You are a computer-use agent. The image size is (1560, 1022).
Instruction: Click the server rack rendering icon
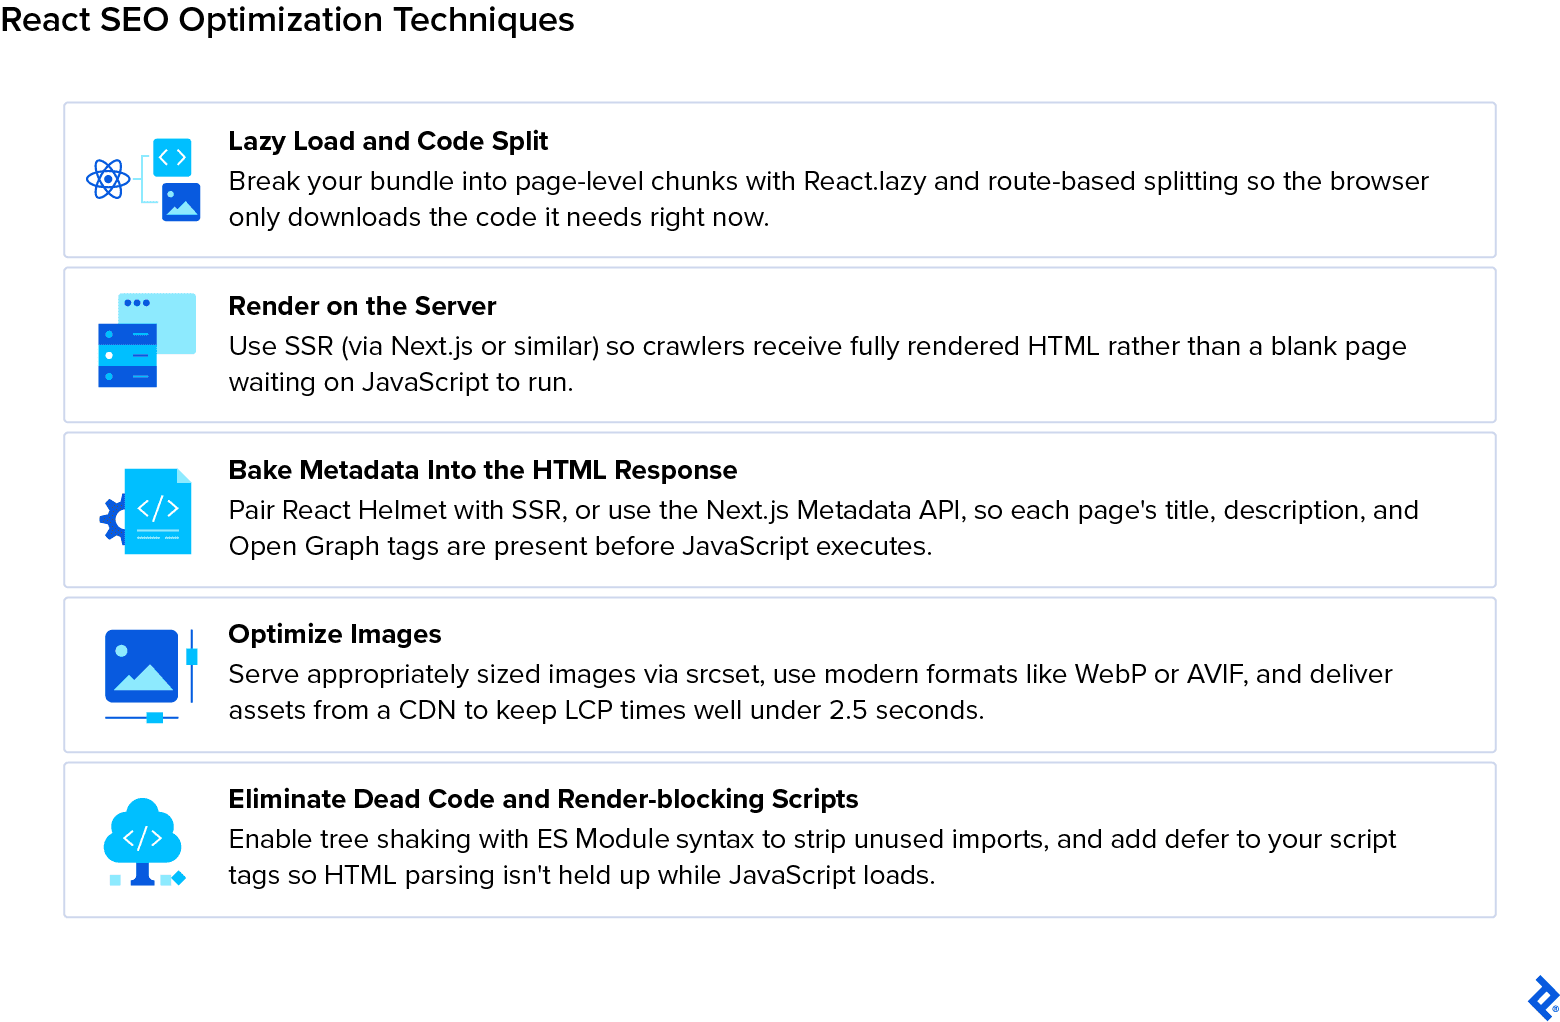click(147, 340)
